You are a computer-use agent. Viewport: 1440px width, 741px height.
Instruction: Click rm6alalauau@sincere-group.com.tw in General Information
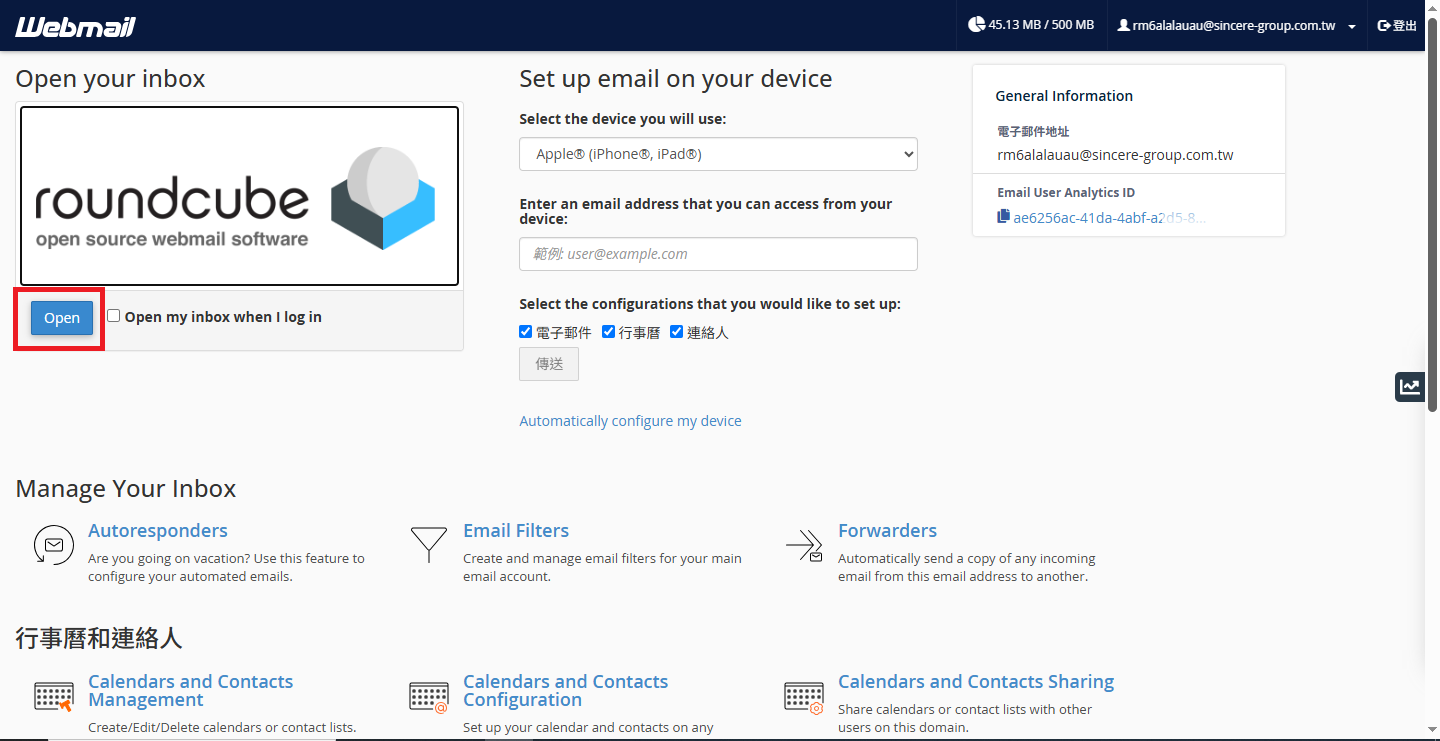pos(1115,155)
